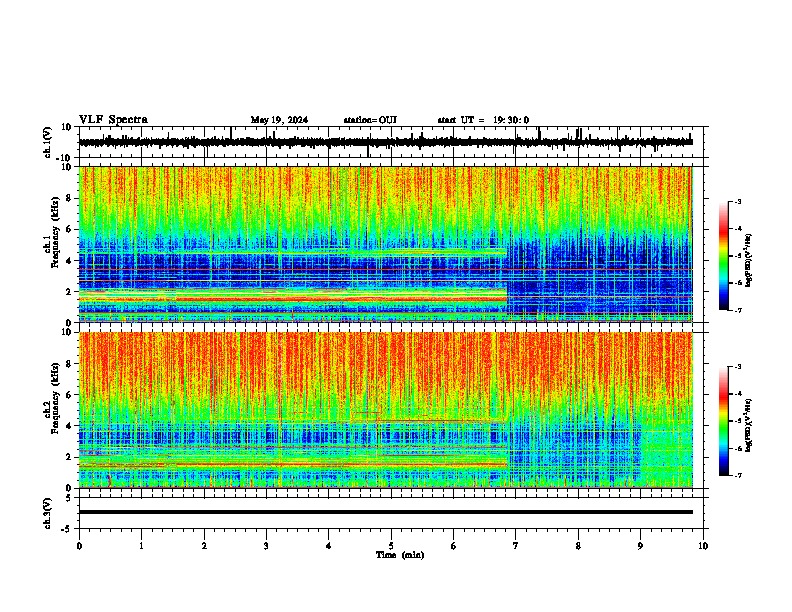
Task: Click the ch.3 flat voltage trace line
Action: tap(386, 512)
